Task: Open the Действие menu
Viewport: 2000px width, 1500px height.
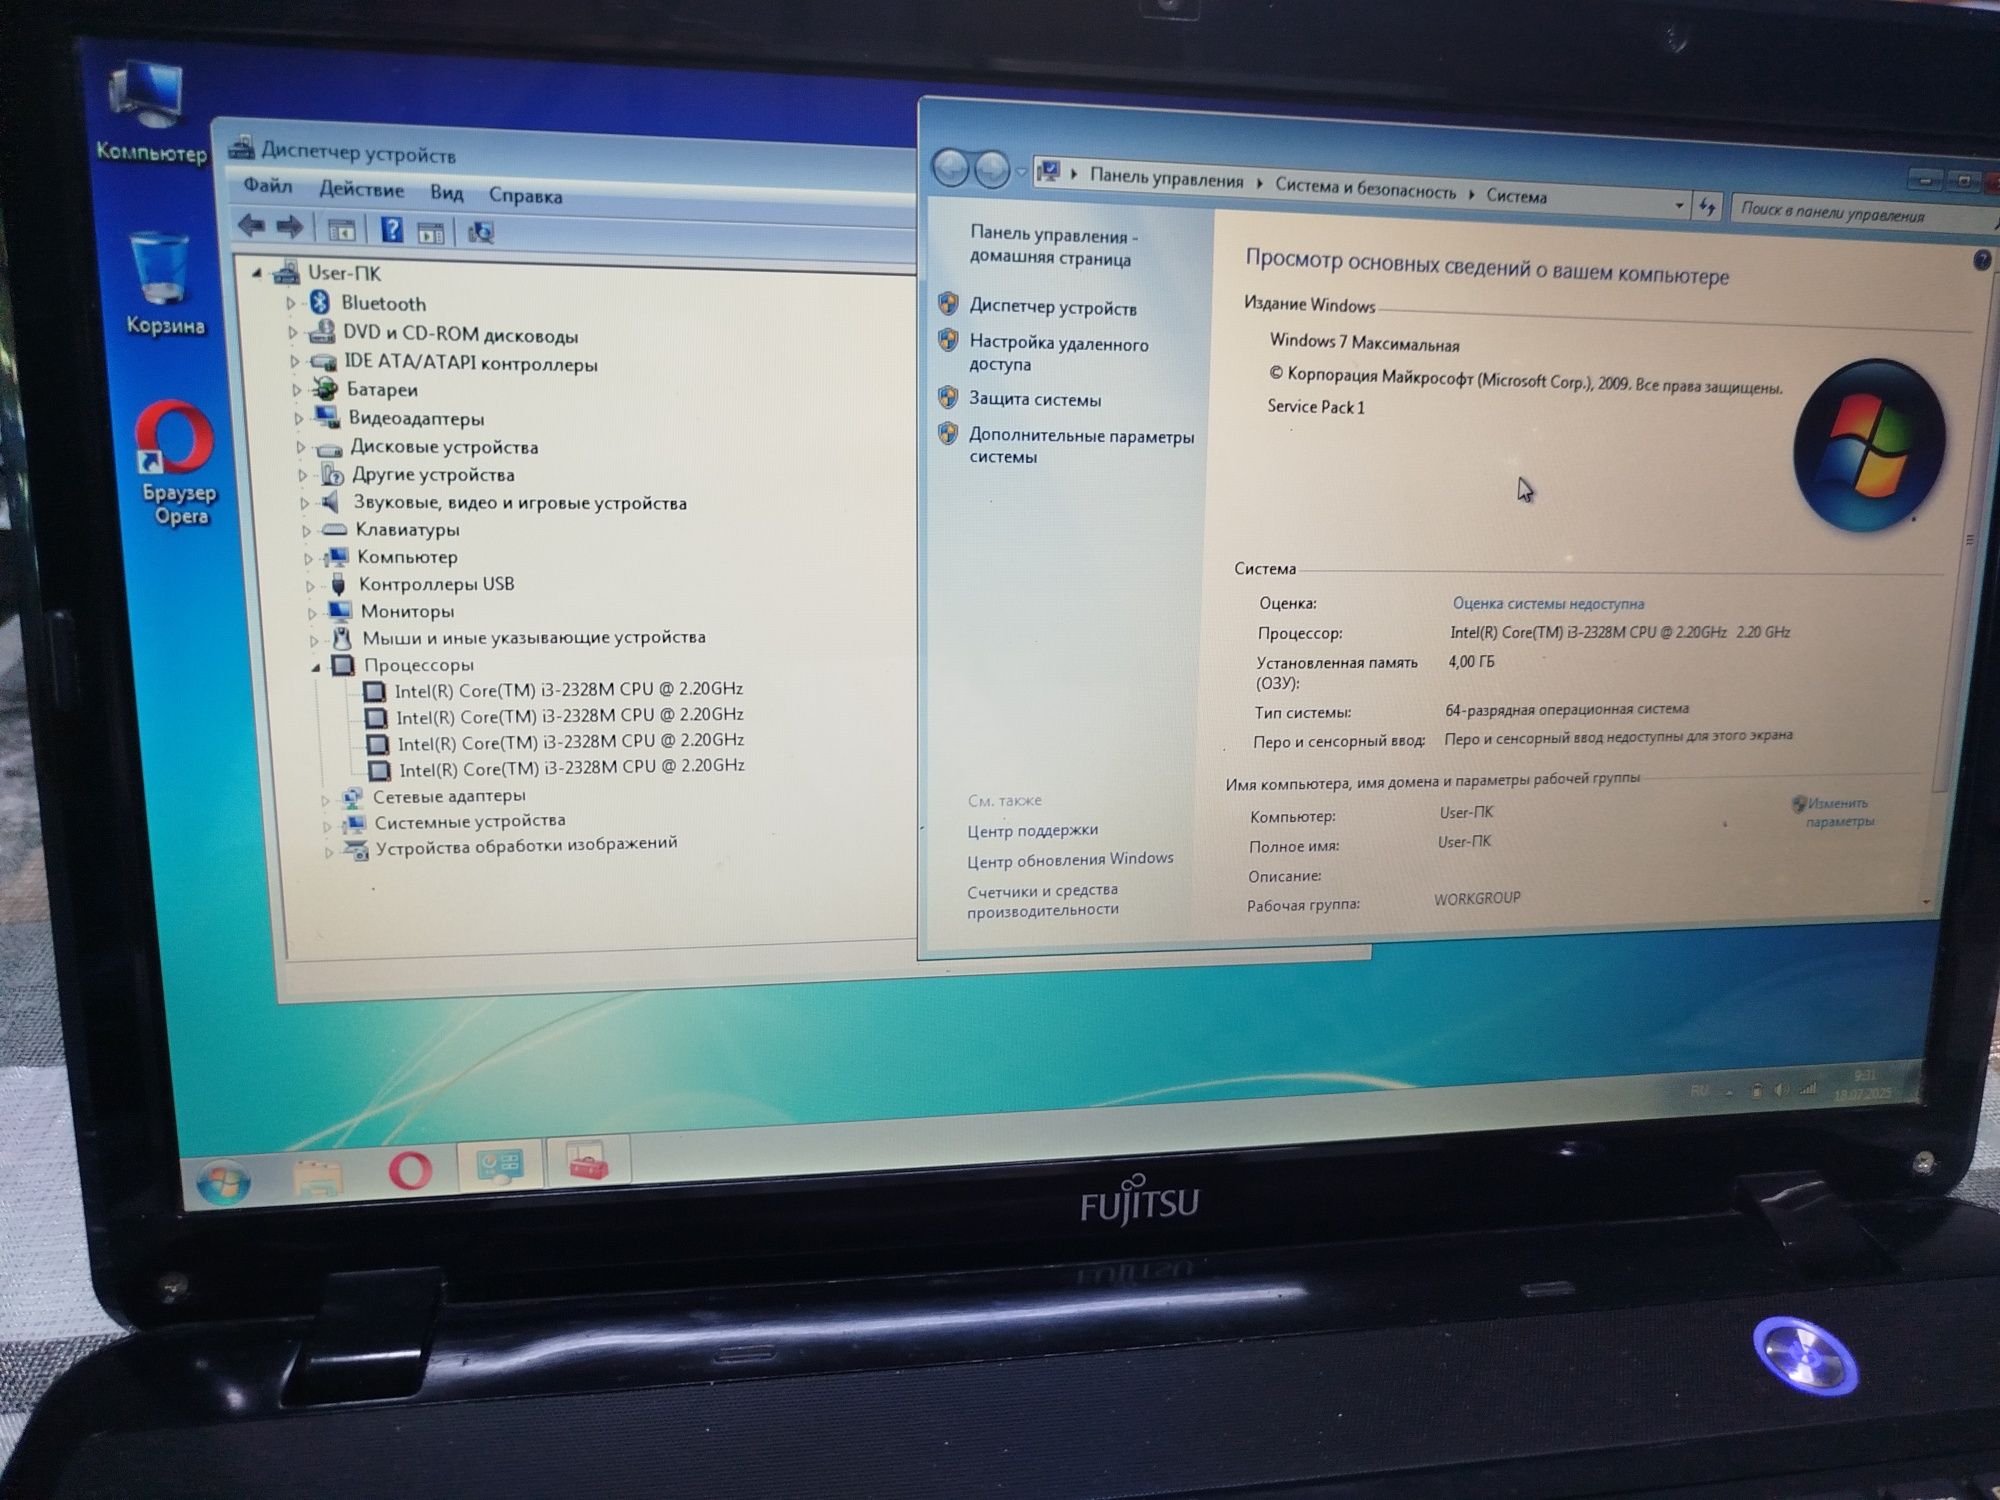Action: click(361, 190)
